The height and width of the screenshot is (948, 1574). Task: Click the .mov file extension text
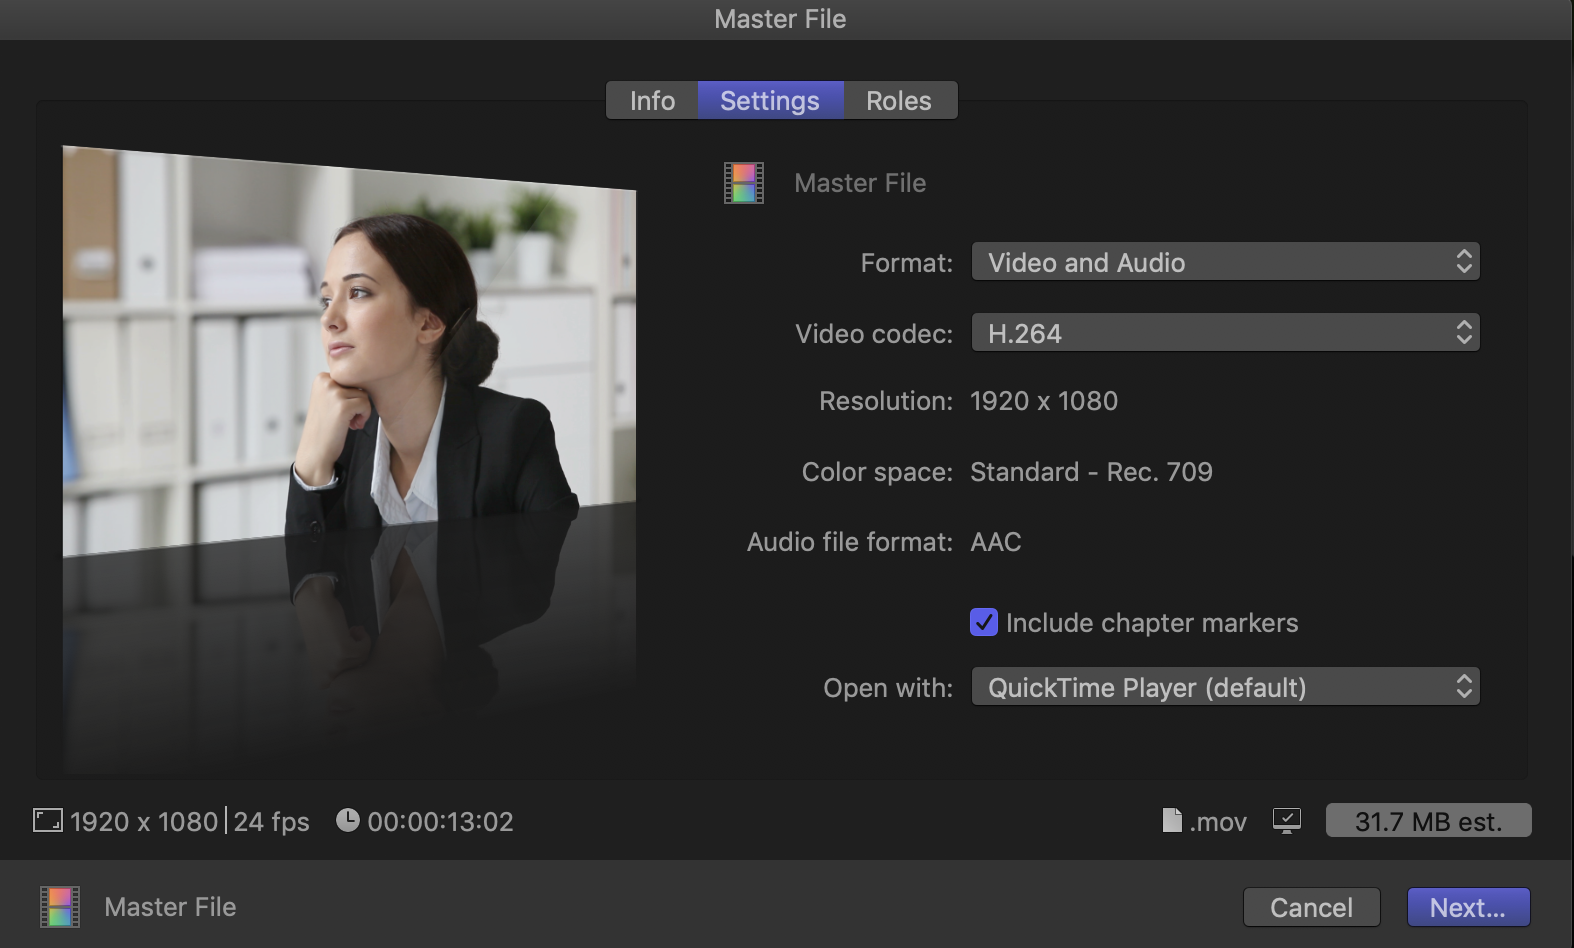coord(1218,822)
